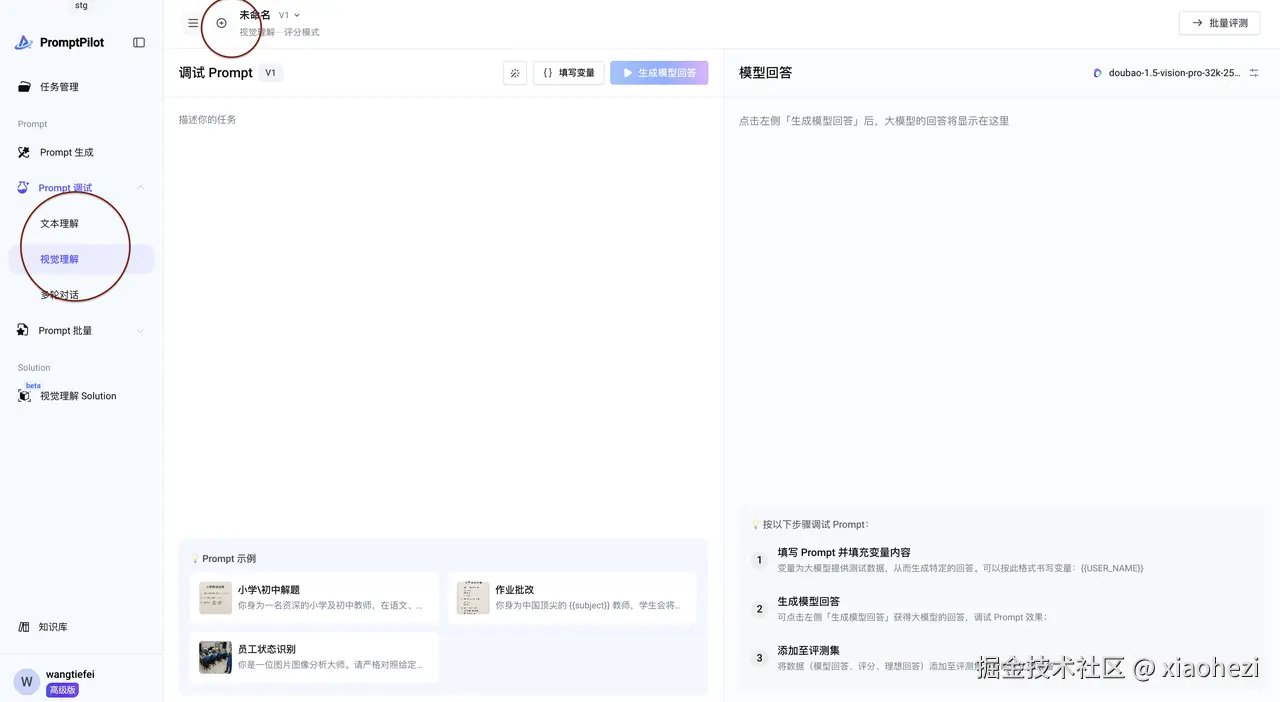This screenshot has width=1280, height=702.
Task: Click the 作业批改 example thumbnail
Action: click(x=473, y=598)
